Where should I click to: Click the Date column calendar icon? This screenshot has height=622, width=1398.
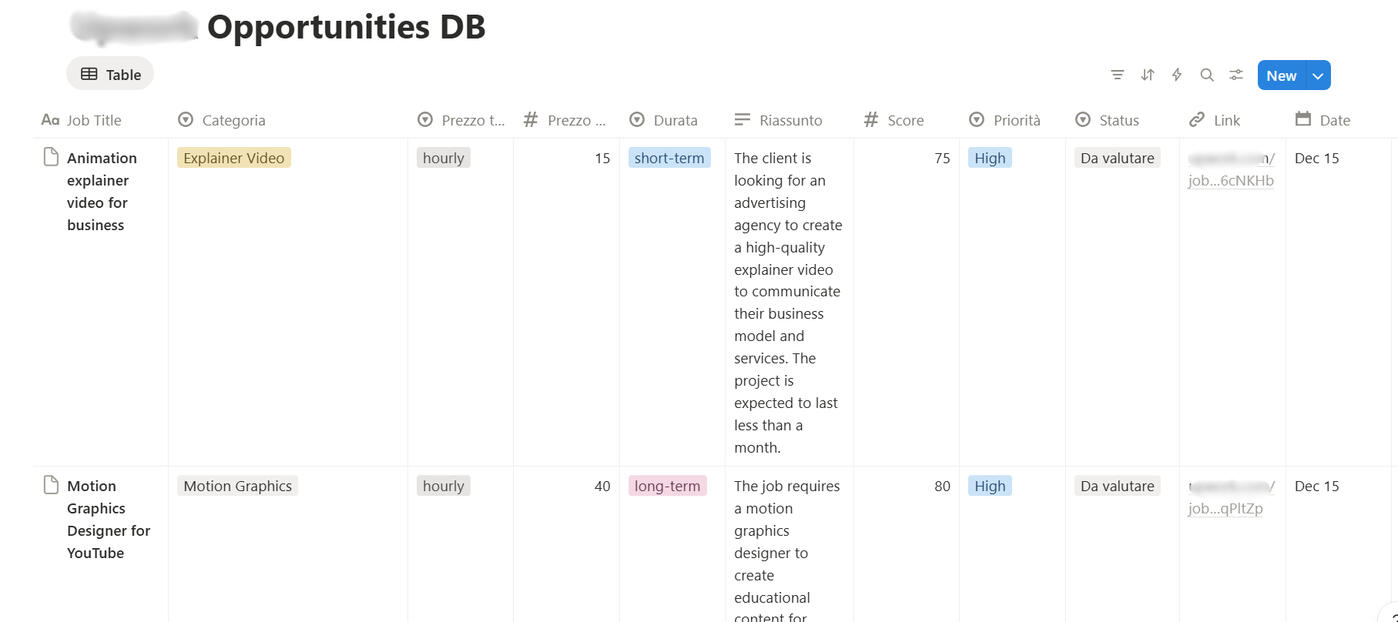[1303, 119]
